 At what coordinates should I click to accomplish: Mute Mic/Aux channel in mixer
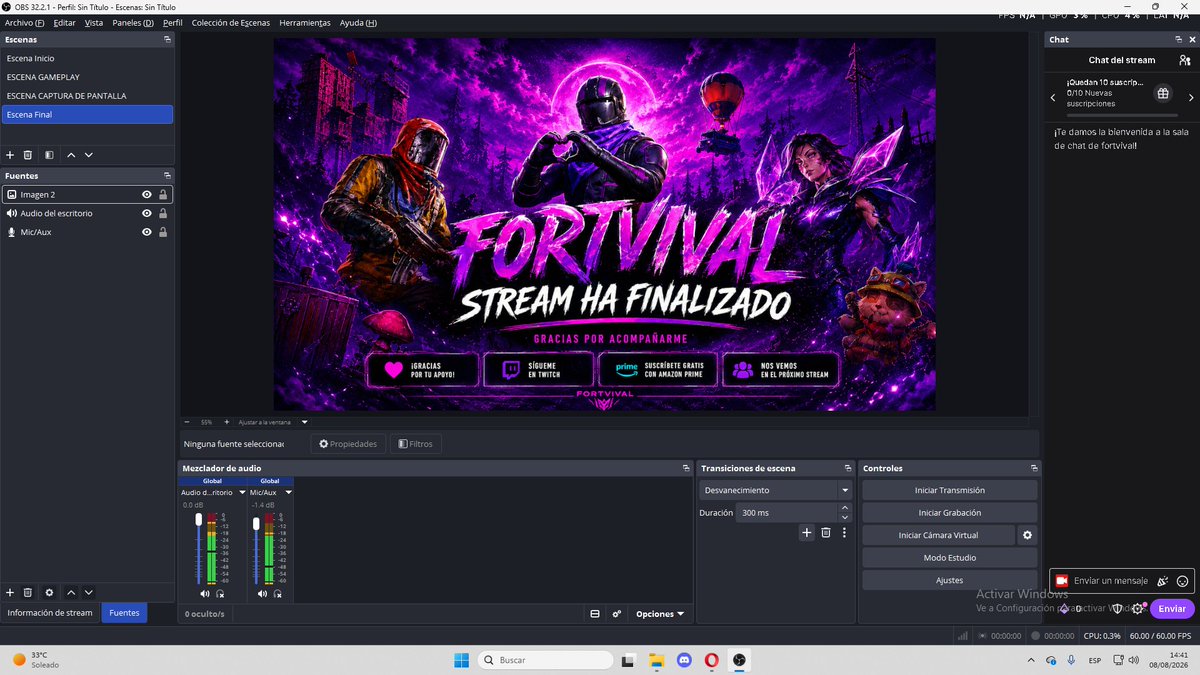[262, 594]
